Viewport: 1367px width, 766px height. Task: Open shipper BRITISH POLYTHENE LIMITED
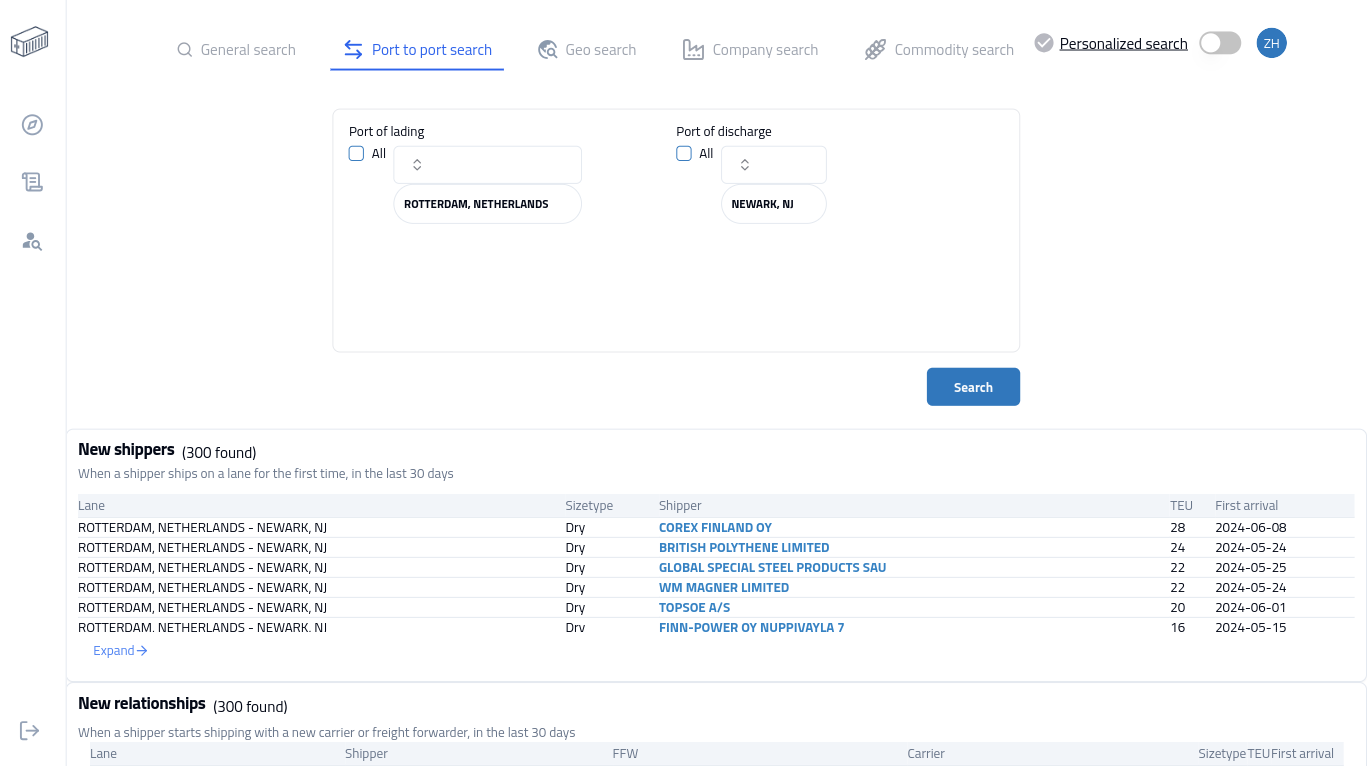click(744, 548)
